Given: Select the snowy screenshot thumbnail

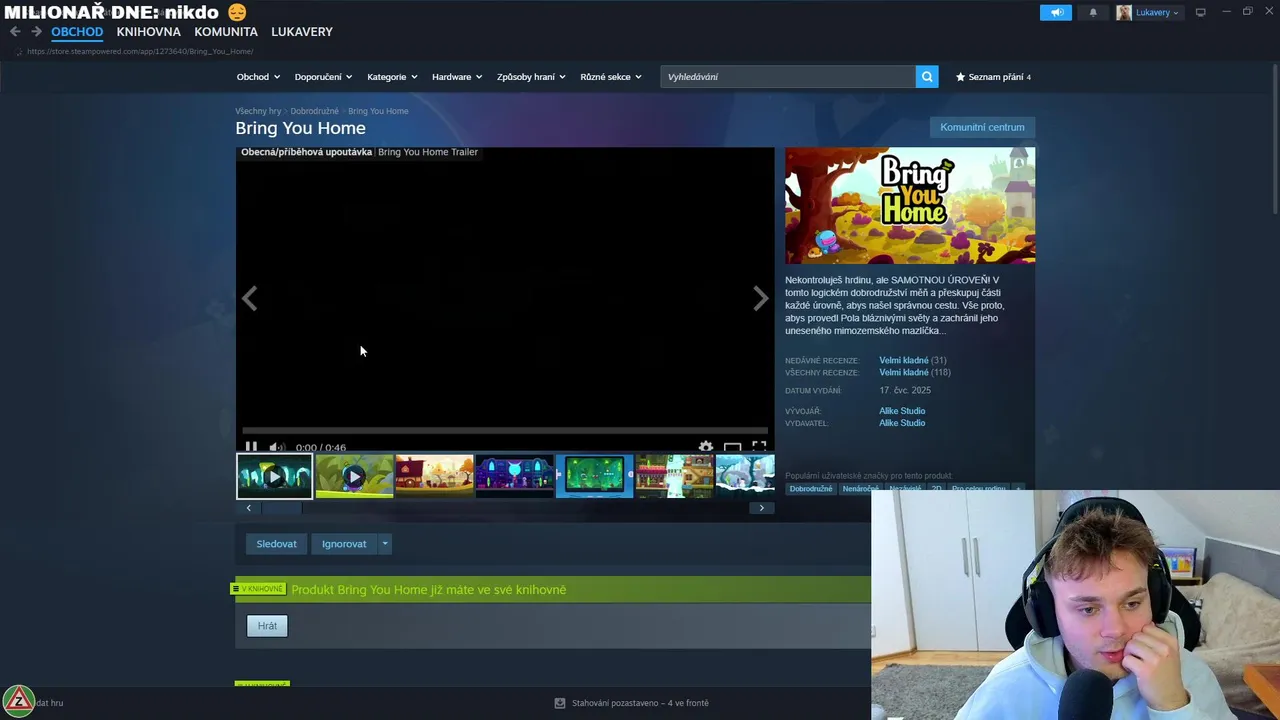Looking at the screenshot, I should coord(745,476).
